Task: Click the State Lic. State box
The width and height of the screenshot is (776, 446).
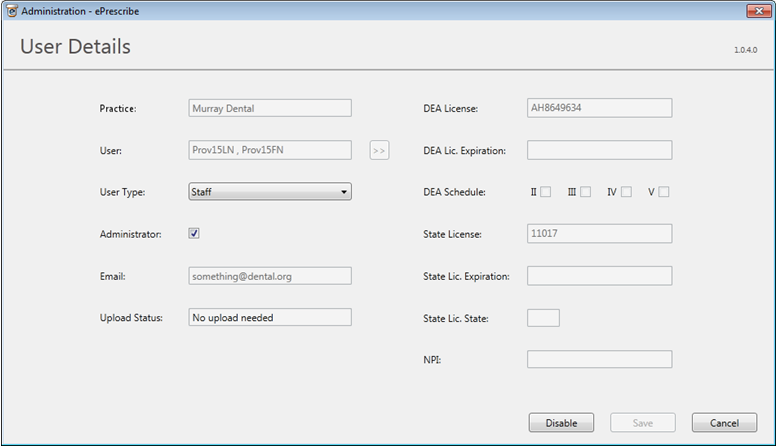Action: [x=543, y=318]
